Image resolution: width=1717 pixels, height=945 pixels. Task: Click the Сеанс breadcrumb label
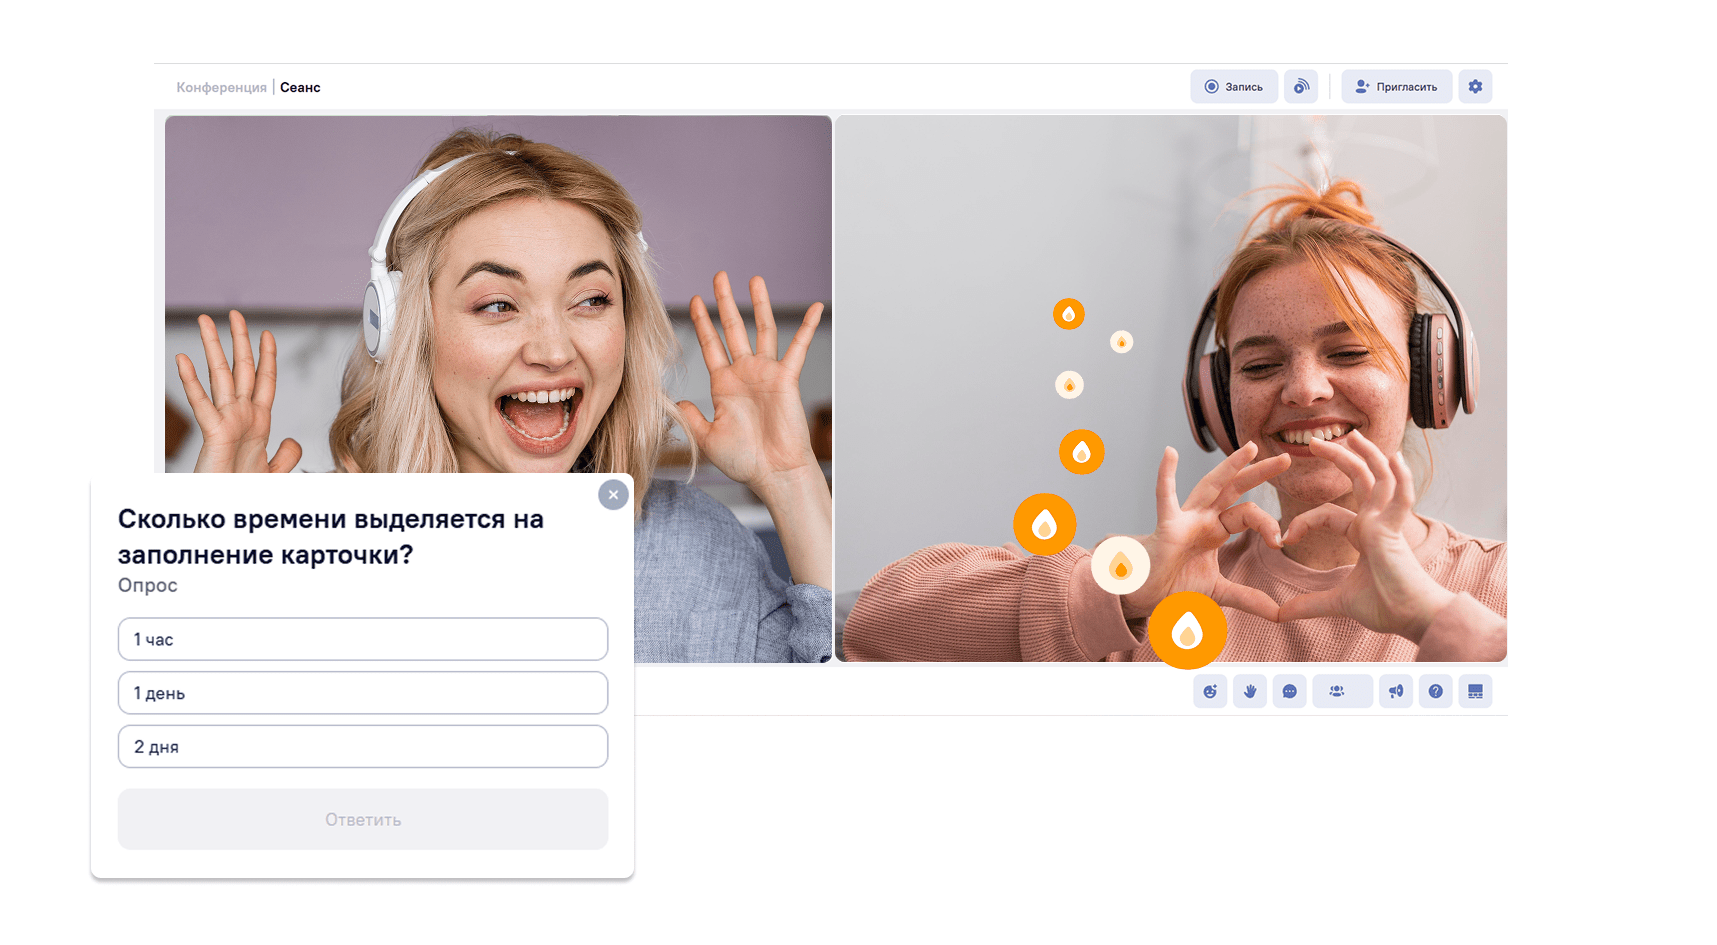300,88
